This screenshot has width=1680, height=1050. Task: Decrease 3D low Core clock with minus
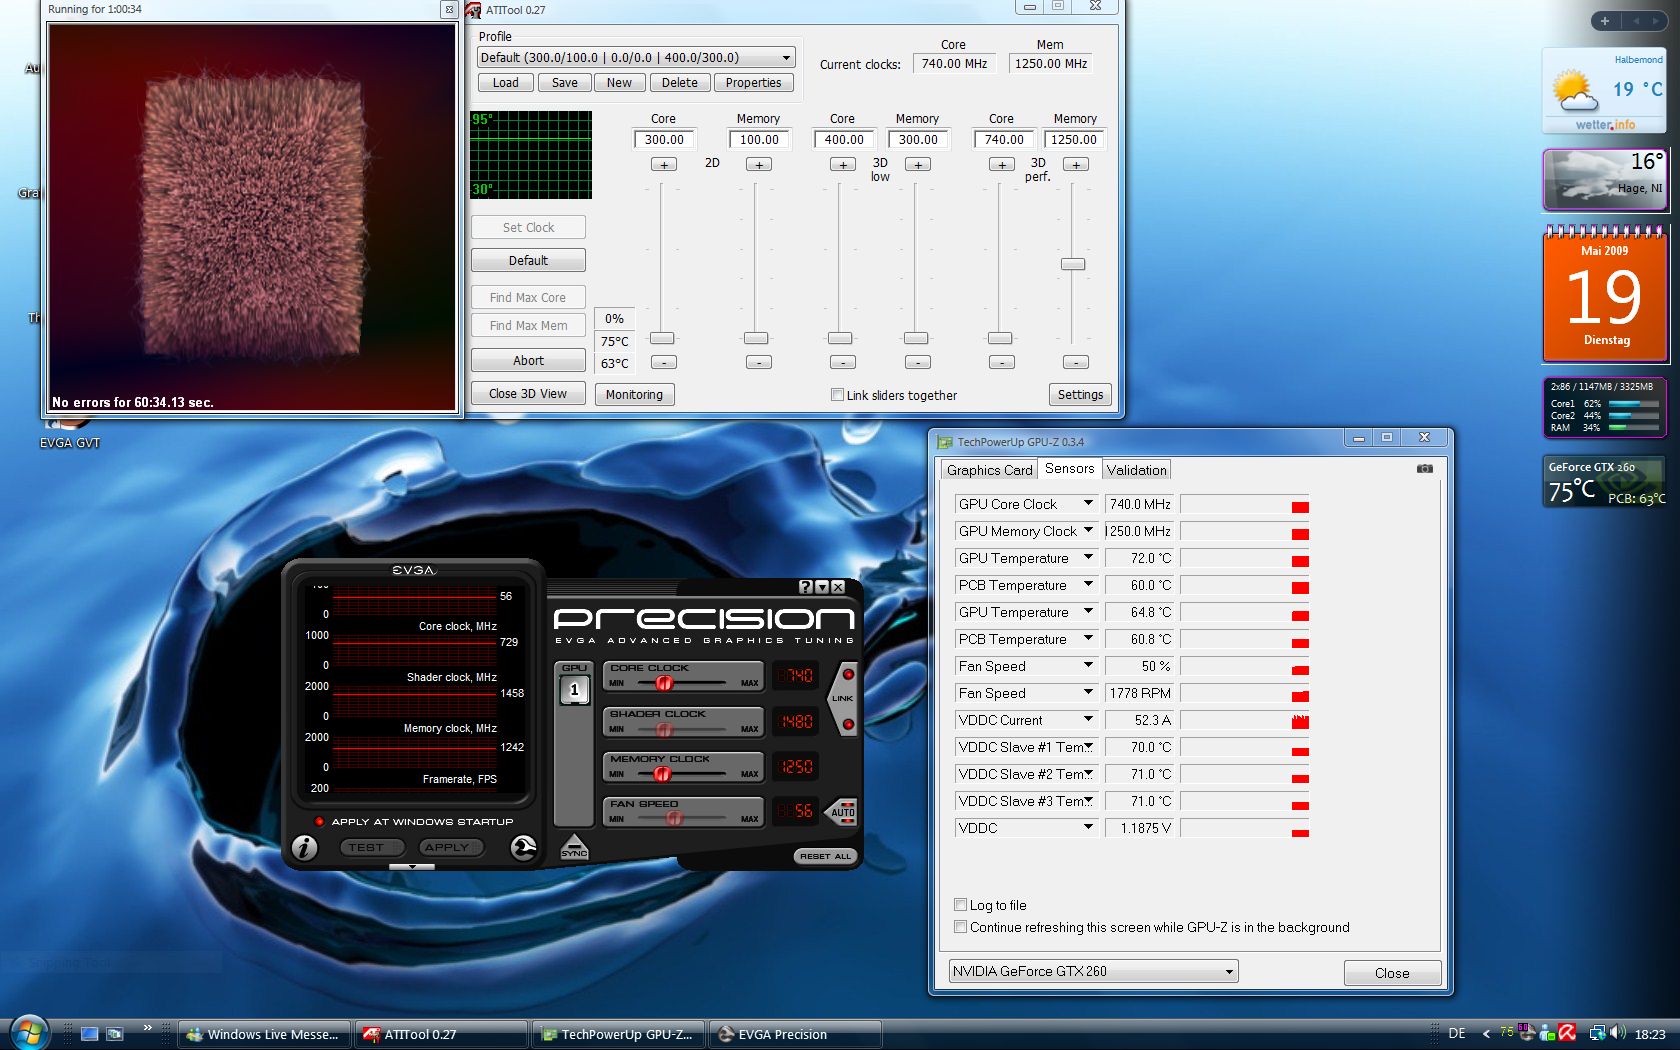(x=843, y=362)
